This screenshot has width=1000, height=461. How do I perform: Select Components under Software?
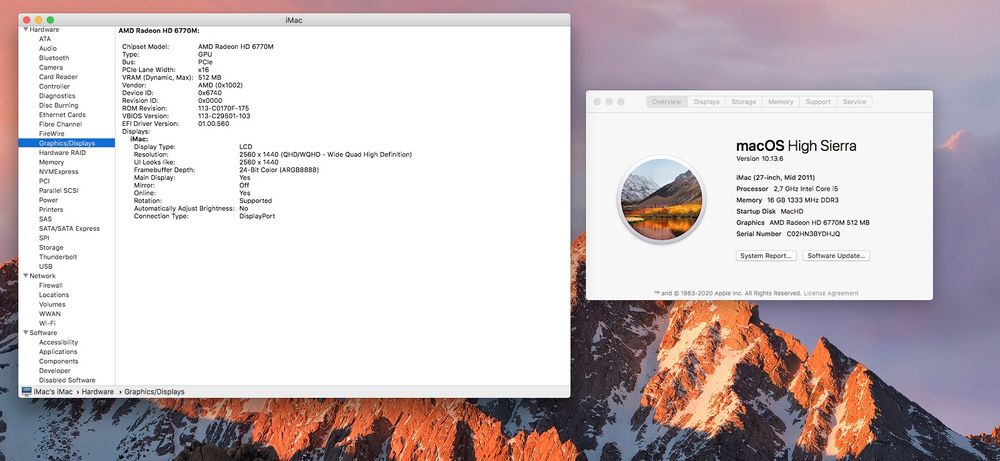58,362
